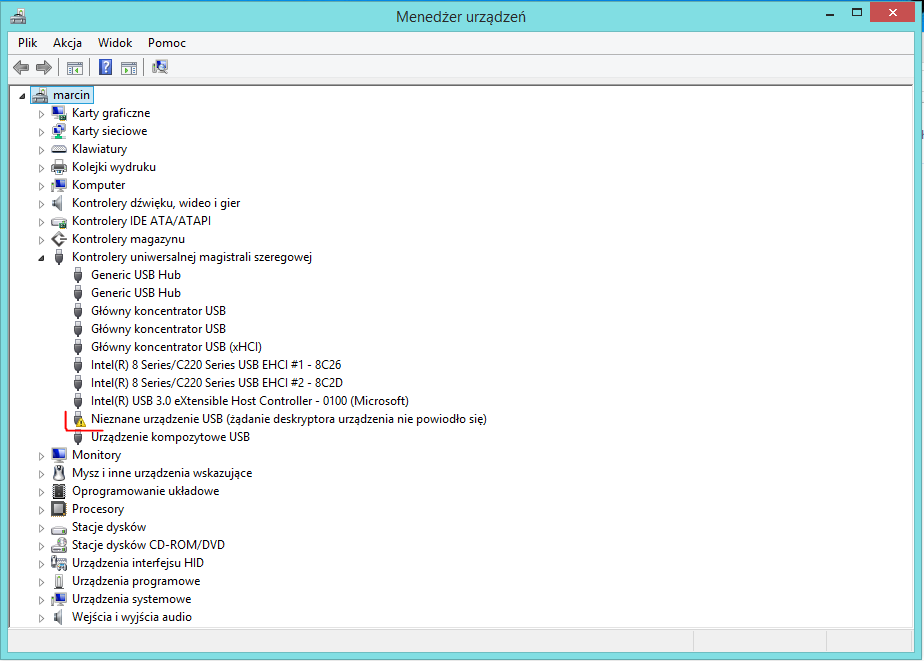Click the Forward arrow toolbar icon
The image size is (924, 661).
(x=44, y=67)
